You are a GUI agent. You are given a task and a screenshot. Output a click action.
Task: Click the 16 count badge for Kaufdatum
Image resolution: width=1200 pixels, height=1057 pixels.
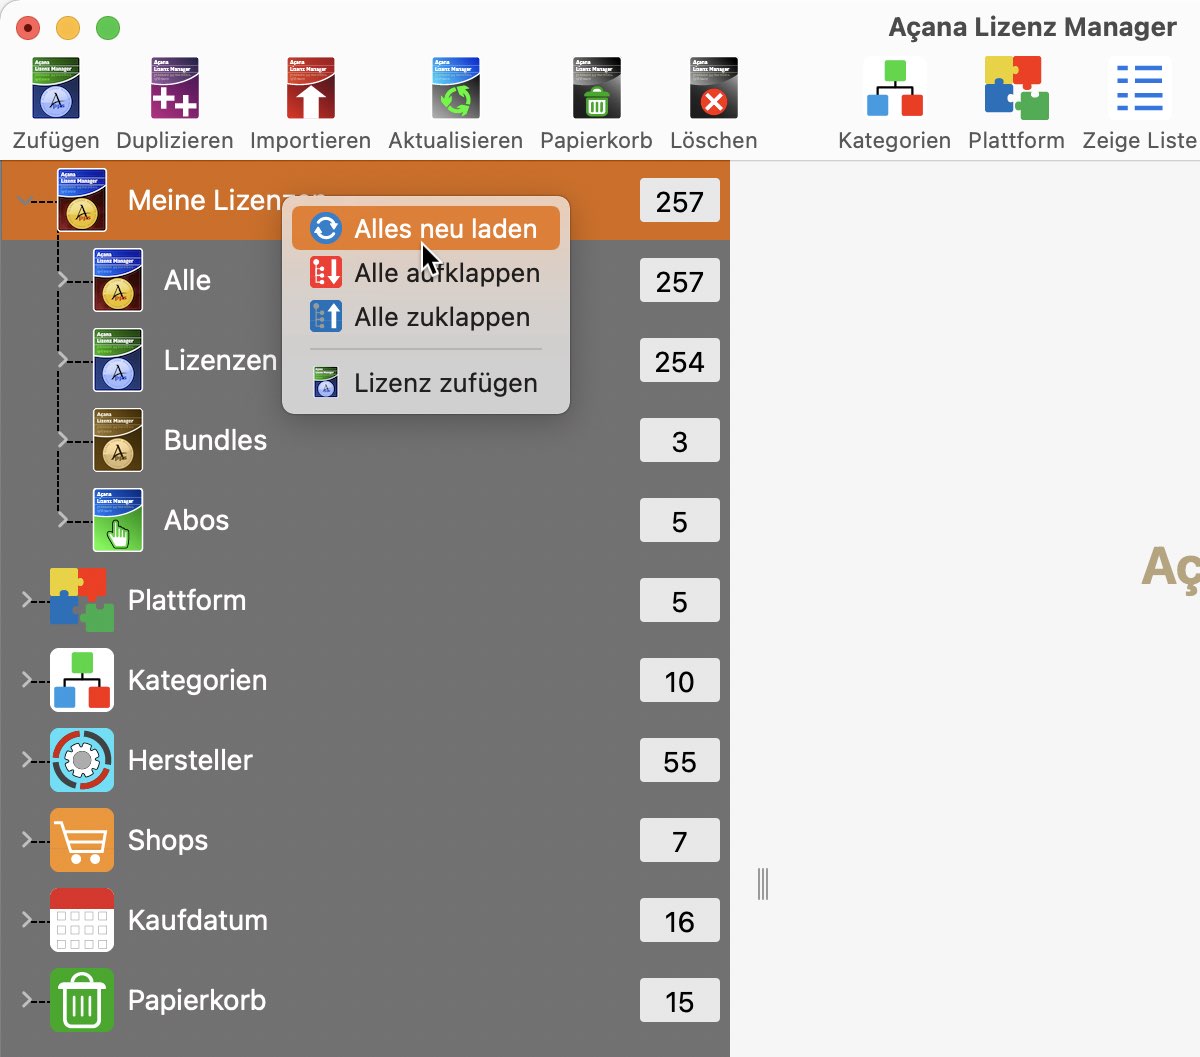pos(680,921)
